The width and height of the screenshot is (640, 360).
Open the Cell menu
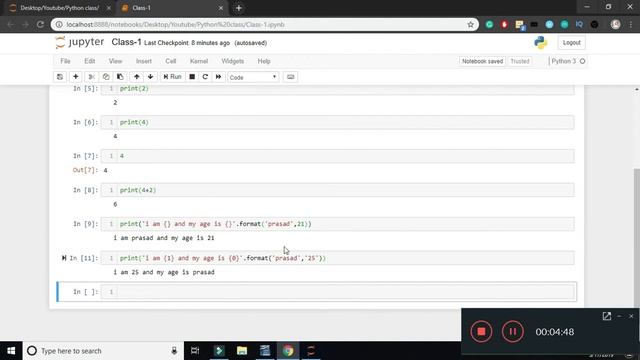[x=171, y=61]
